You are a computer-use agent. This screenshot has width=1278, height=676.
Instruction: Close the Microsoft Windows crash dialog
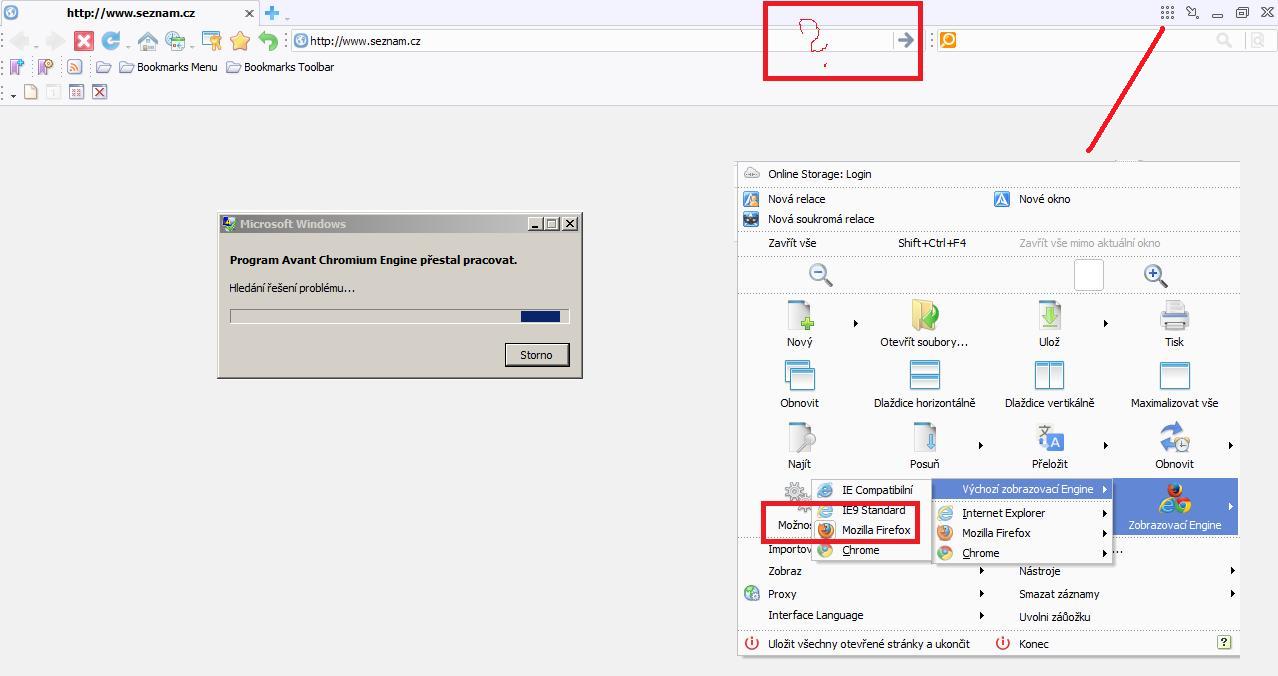point(570,224)
